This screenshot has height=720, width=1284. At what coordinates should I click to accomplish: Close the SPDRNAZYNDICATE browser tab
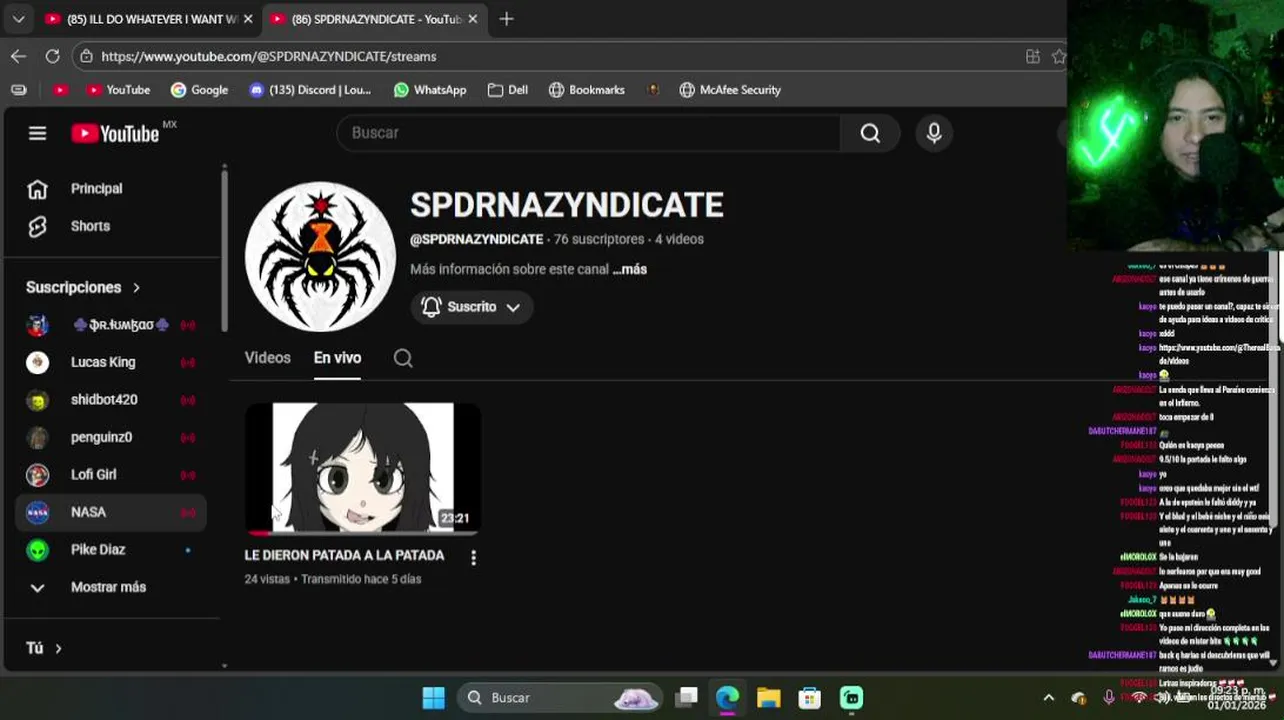[x=472, y=19]
